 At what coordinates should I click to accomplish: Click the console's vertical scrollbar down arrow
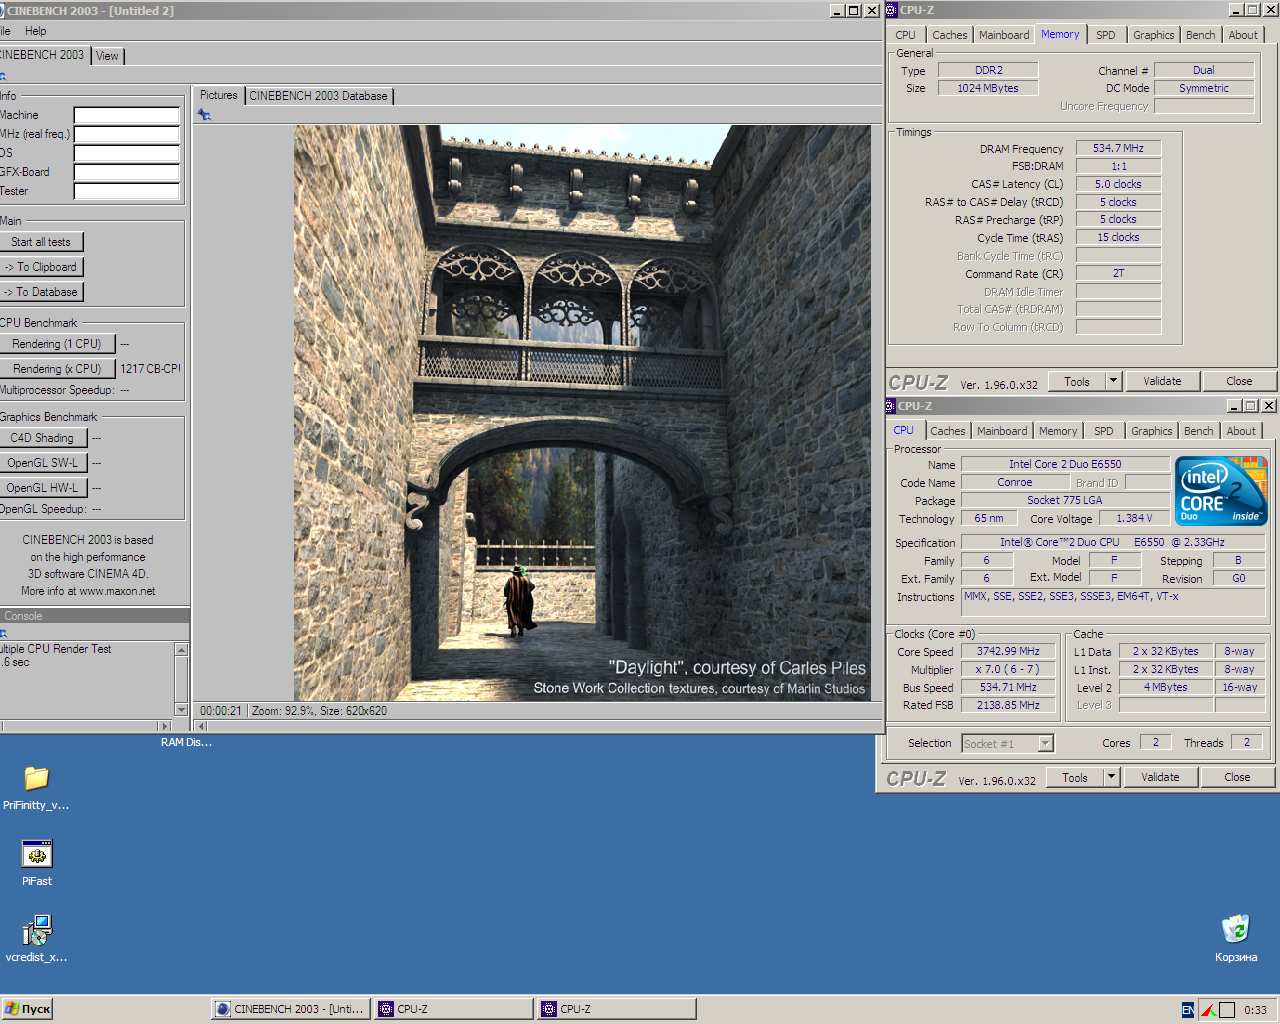181,709
